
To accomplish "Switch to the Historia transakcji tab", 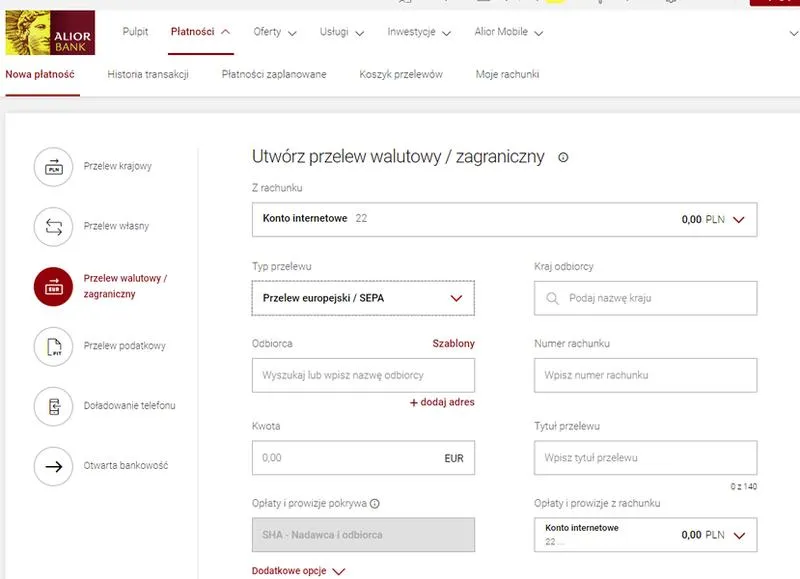I will pyautogui.click(x=150, y=74).
